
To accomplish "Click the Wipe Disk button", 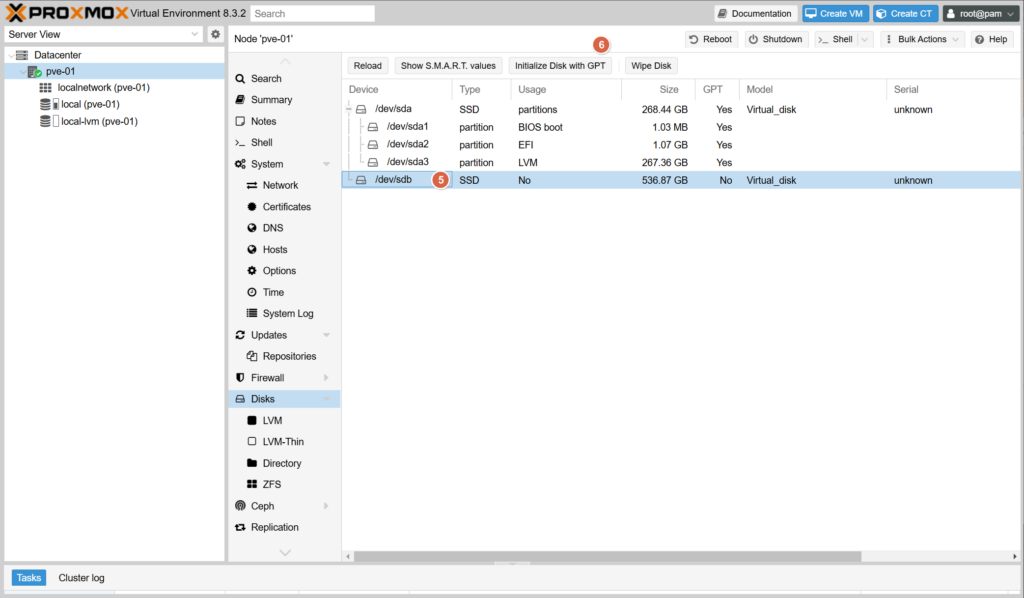I will click(650, 66).
